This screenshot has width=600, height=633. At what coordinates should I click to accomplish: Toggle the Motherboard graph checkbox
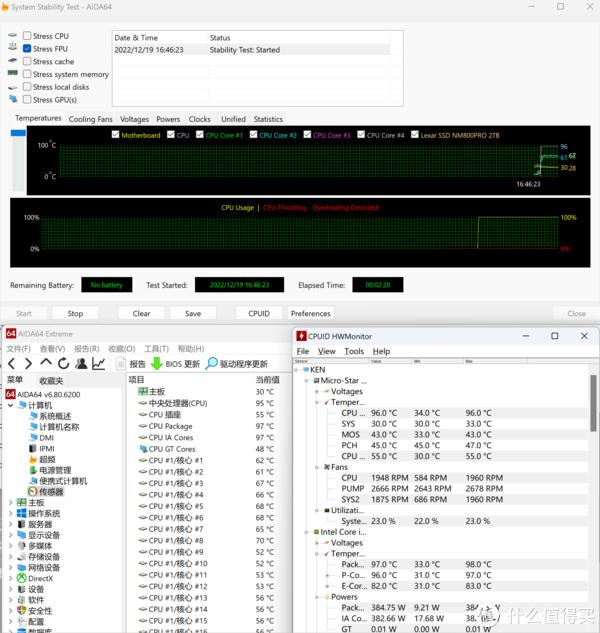[x=115, y=134]
